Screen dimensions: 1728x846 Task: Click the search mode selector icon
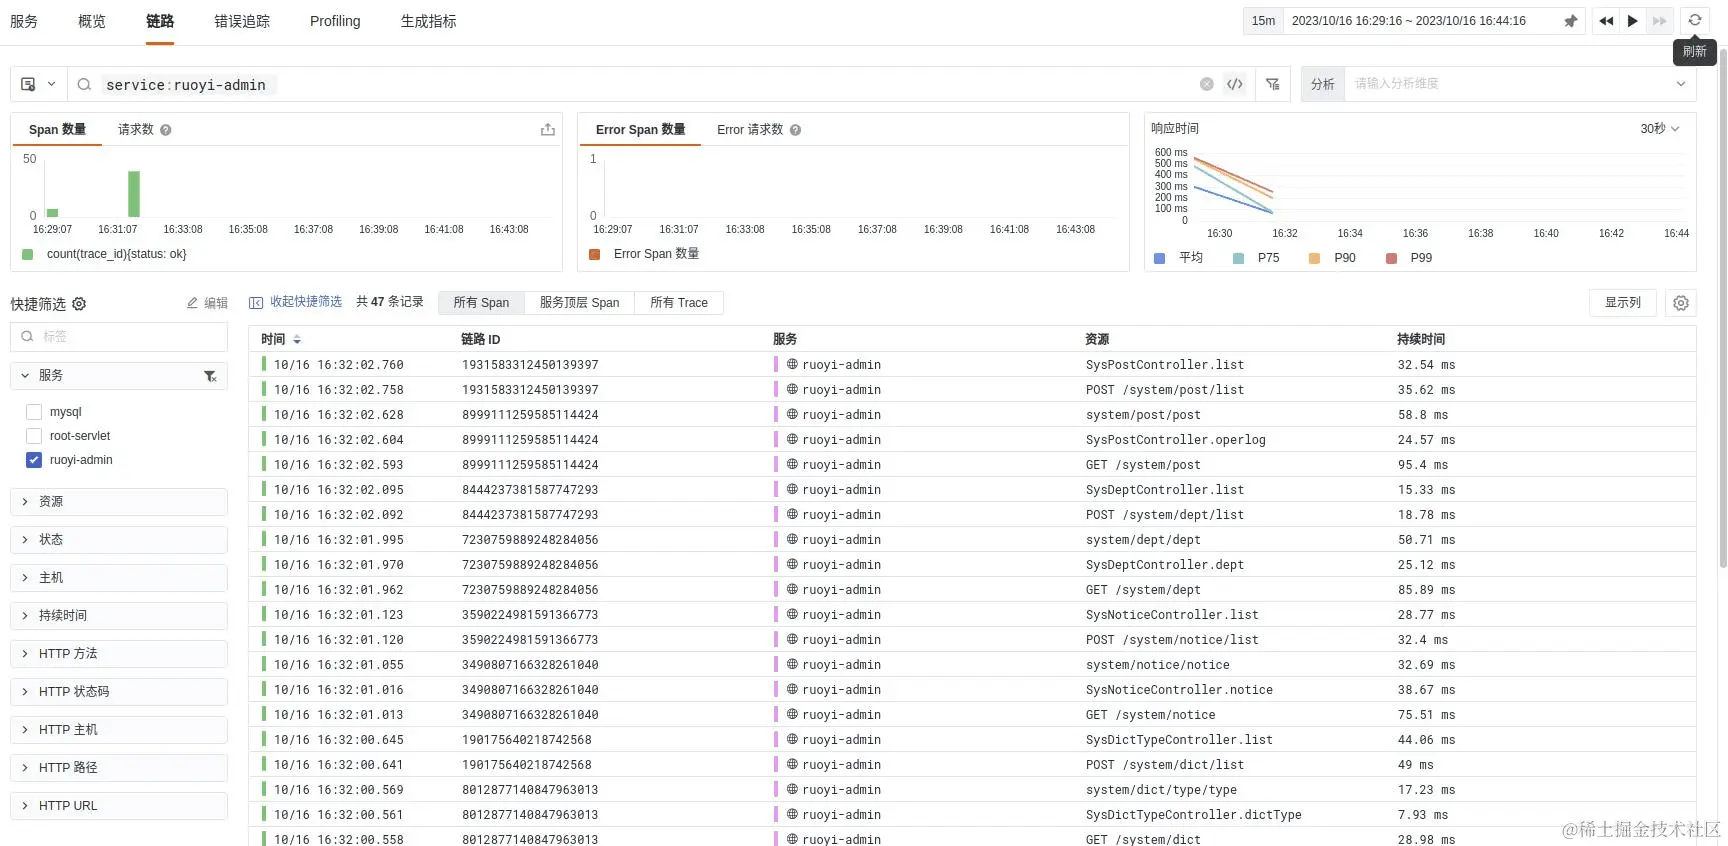(28, 84)
